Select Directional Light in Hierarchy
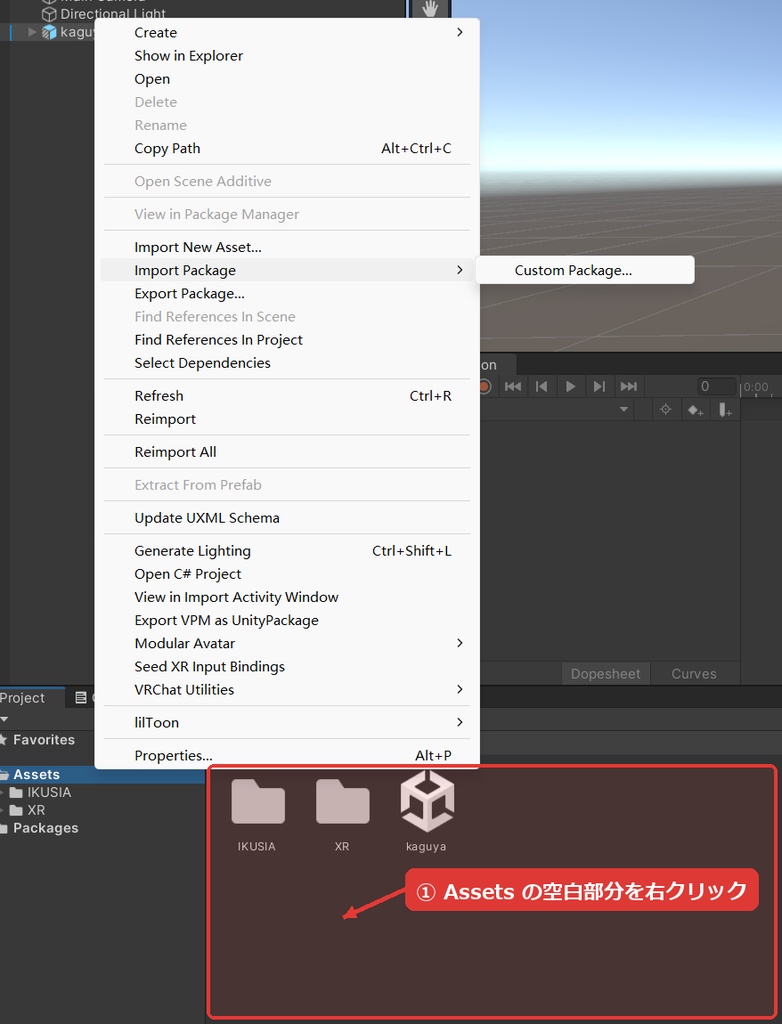The image size is (782, 1024). coord(112,14)
